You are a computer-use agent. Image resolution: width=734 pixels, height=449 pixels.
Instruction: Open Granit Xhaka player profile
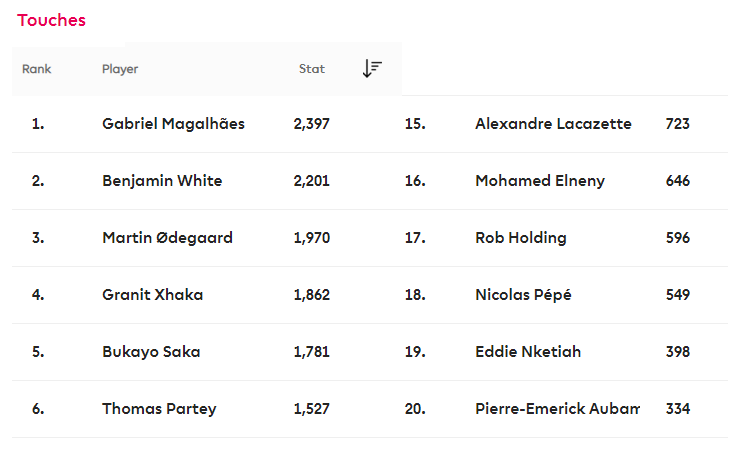click(x=151, y=295)
